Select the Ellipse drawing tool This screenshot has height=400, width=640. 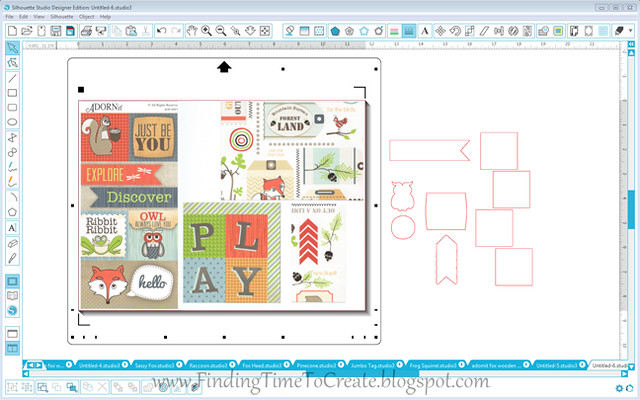coord(12,122)
